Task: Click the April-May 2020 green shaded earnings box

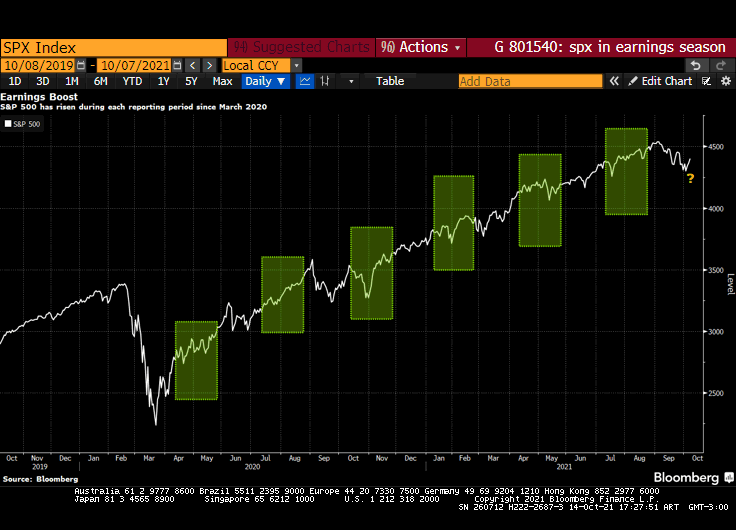Action: coord(196,361)
